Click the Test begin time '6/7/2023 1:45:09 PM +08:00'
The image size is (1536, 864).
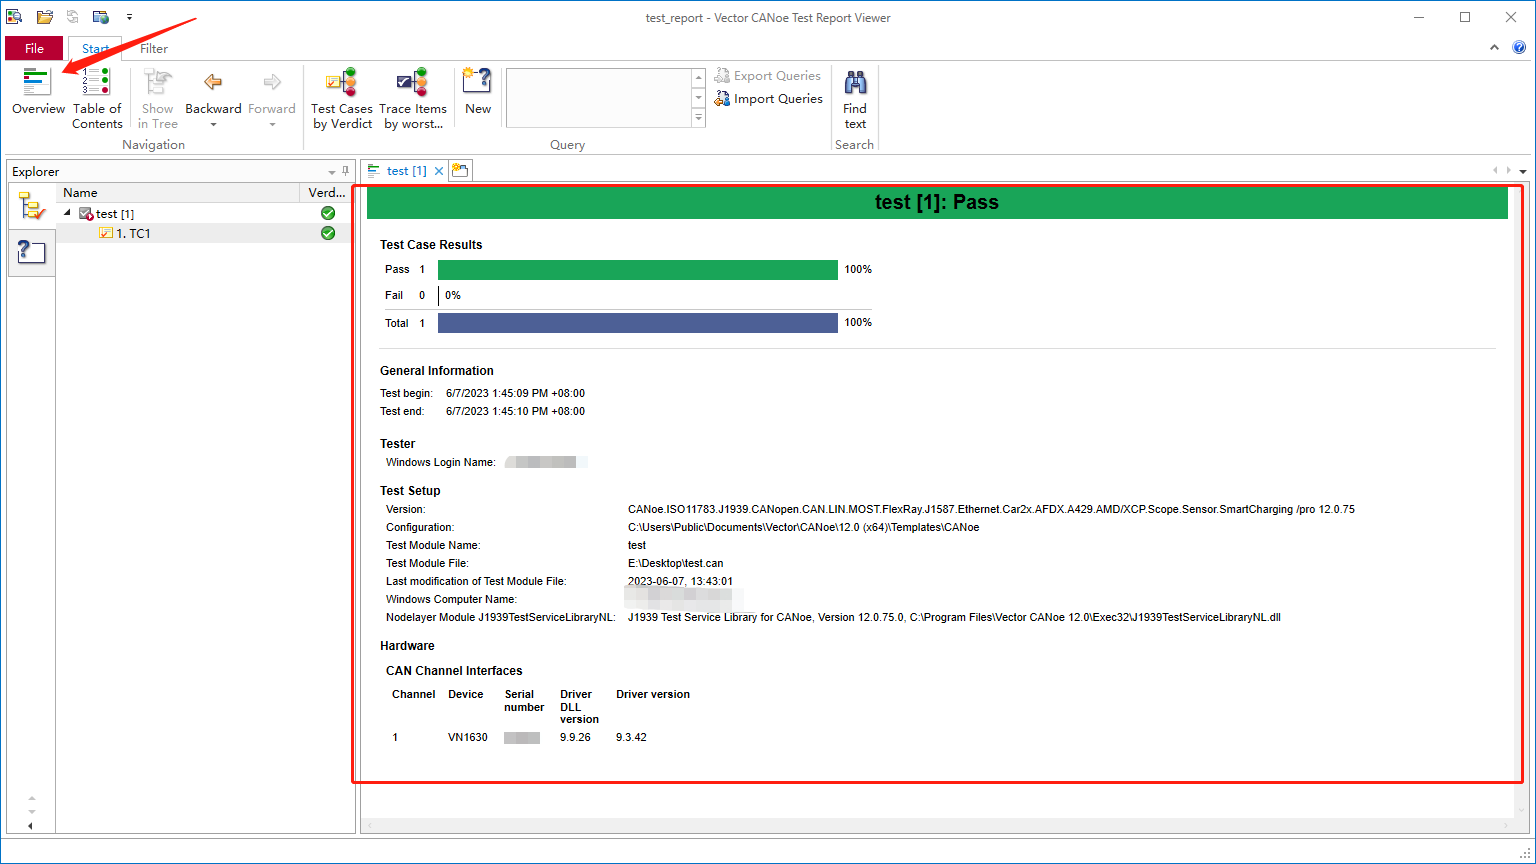click(x=515, y=393)
